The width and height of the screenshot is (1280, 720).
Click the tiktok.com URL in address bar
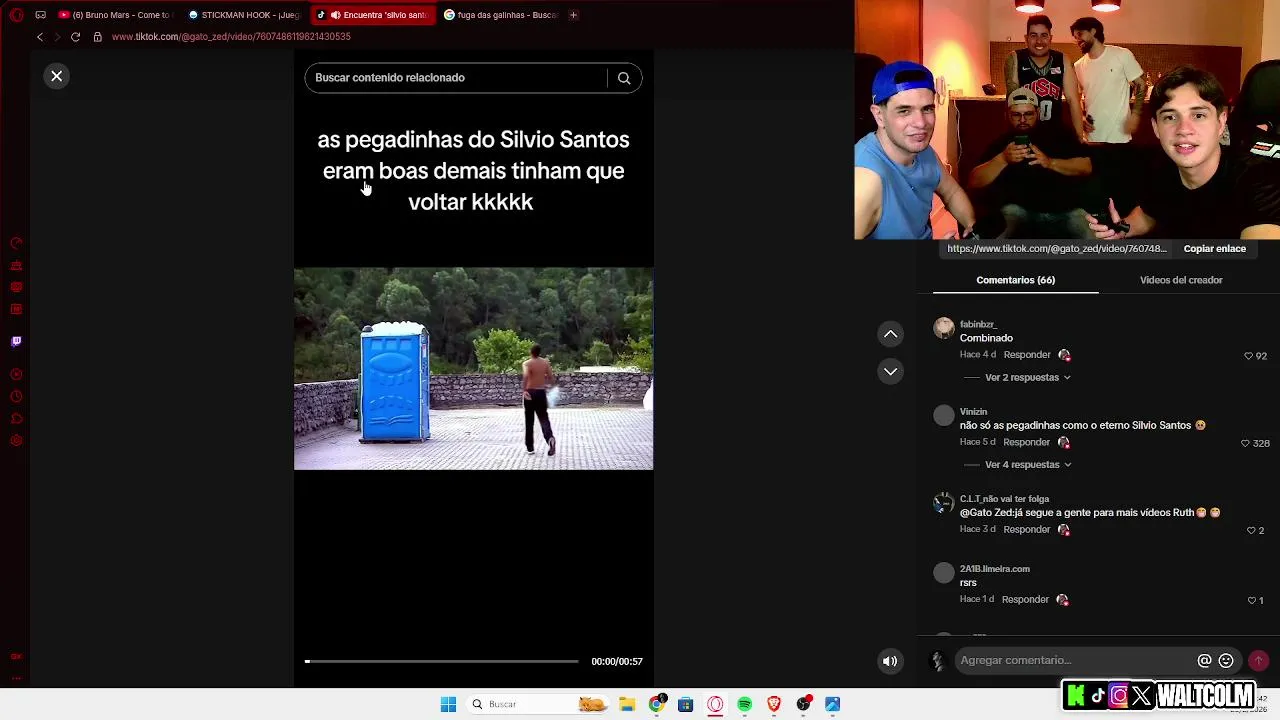click(x=231, y=37)
